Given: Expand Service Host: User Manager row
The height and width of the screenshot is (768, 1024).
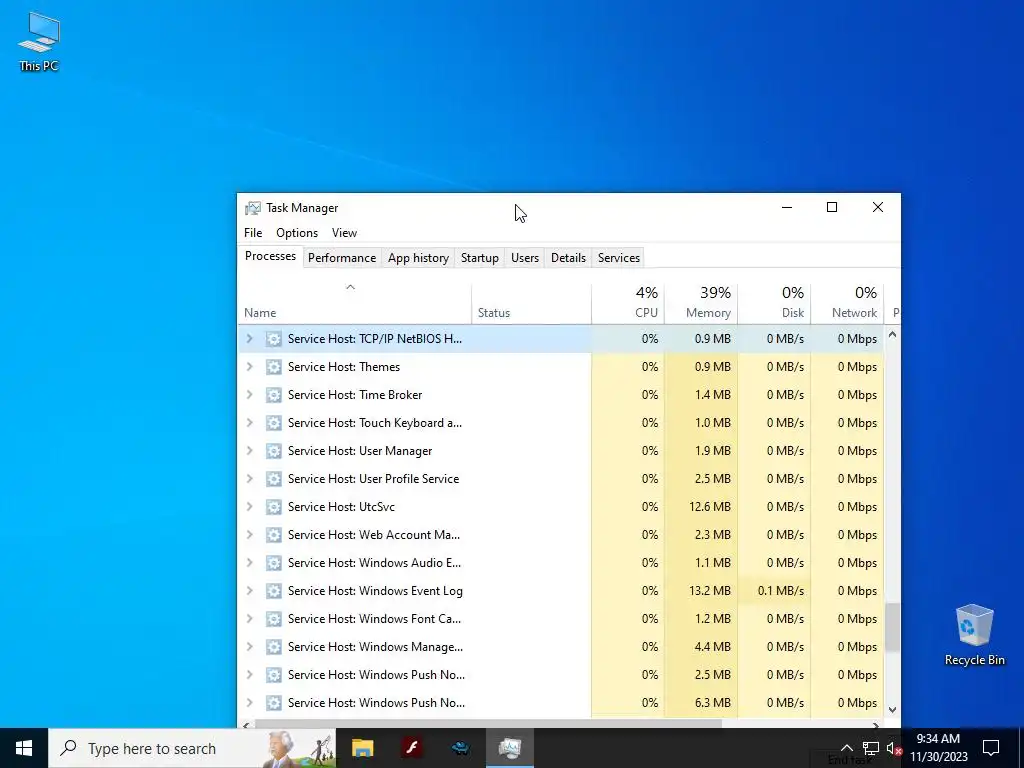Looking at the screenshot, I should pyautogui.click(x=249, y=451).
